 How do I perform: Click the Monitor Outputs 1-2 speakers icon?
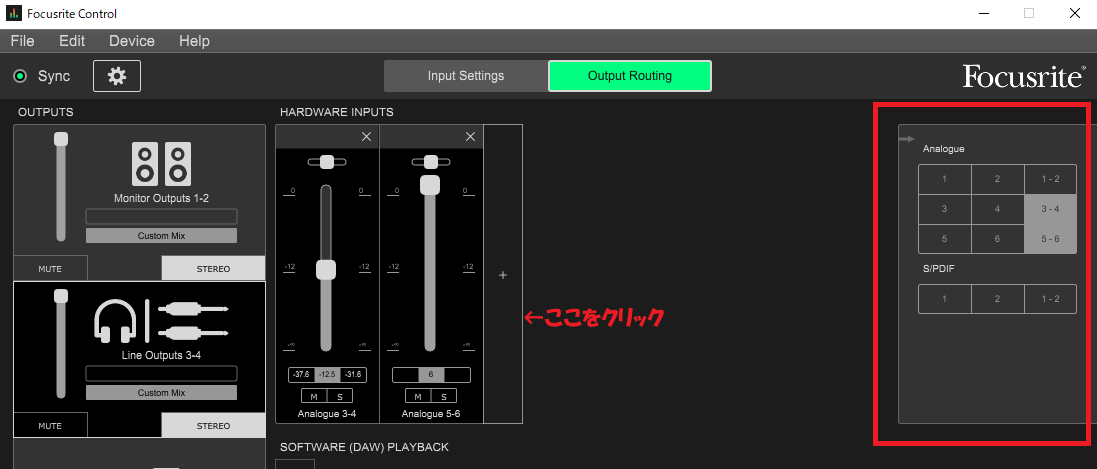point(162,164)
